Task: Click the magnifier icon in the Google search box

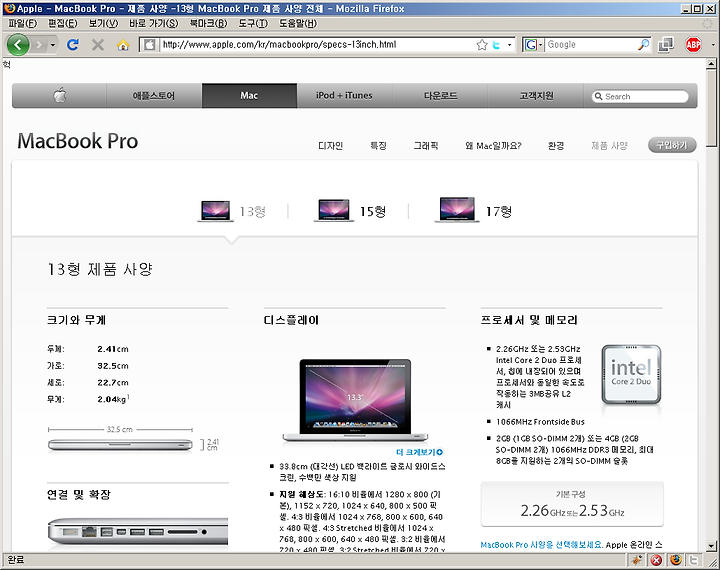Action: (644, 45)
